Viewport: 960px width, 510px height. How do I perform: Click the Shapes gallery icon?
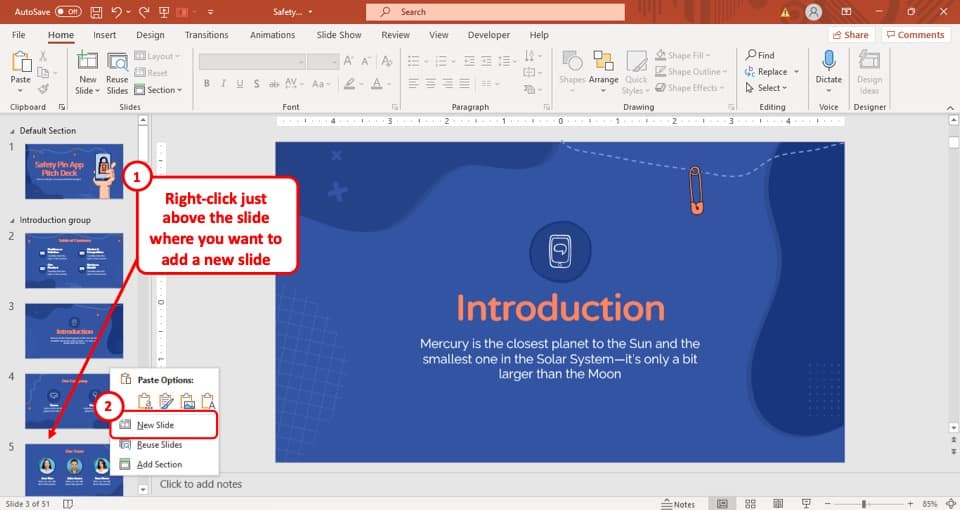[x=572, y=61]
